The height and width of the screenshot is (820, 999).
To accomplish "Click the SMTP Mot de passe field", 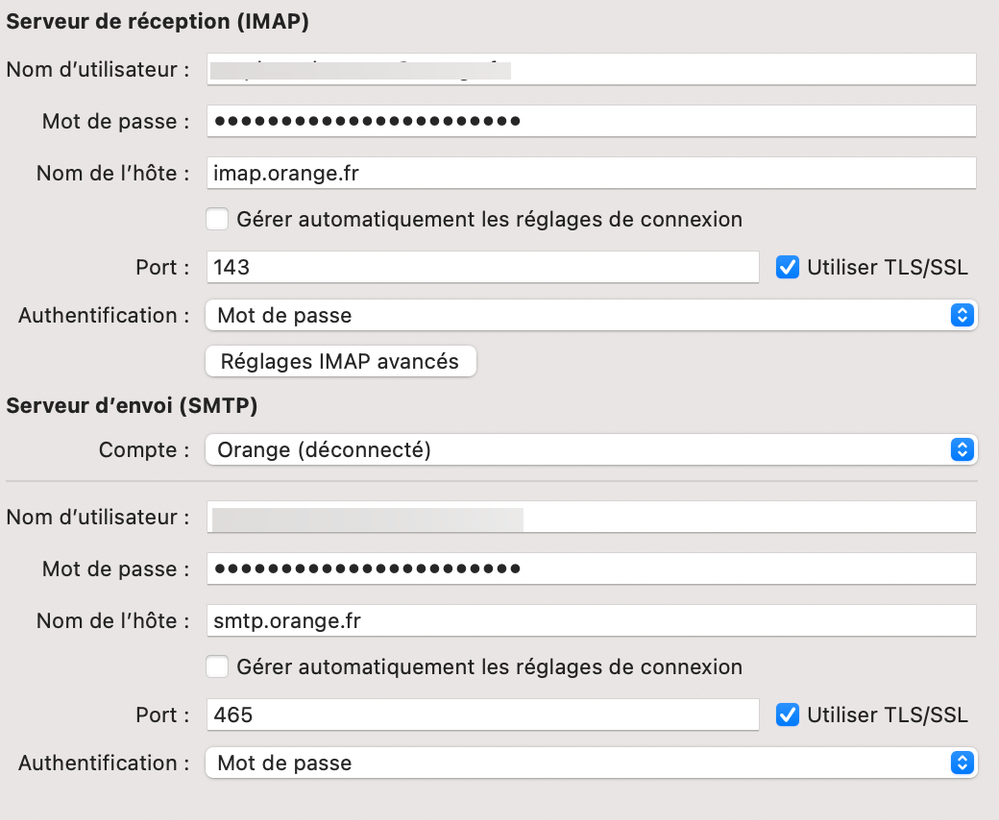I will [590, 569].
